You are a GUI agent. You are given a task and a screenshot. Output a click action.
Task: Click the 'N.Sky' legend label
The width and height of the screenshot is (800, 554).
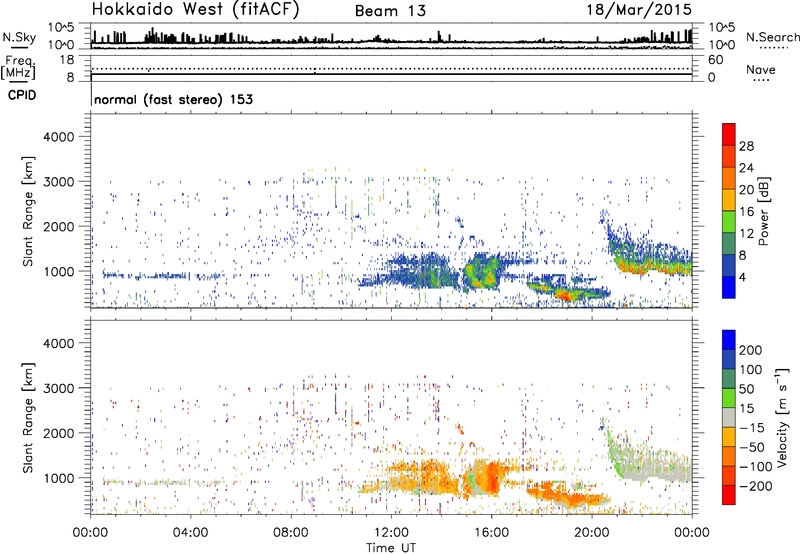point(19,37)
